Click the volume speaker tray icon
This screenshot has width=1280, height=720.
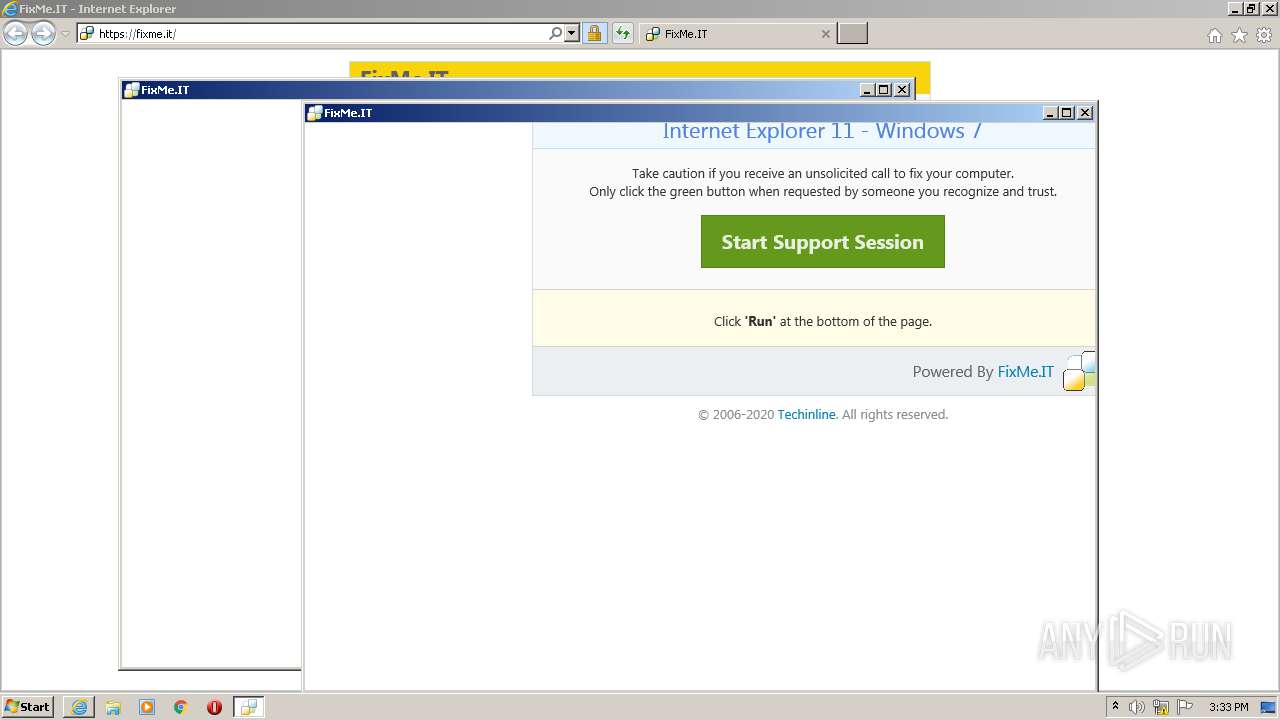pos(1137,707)
